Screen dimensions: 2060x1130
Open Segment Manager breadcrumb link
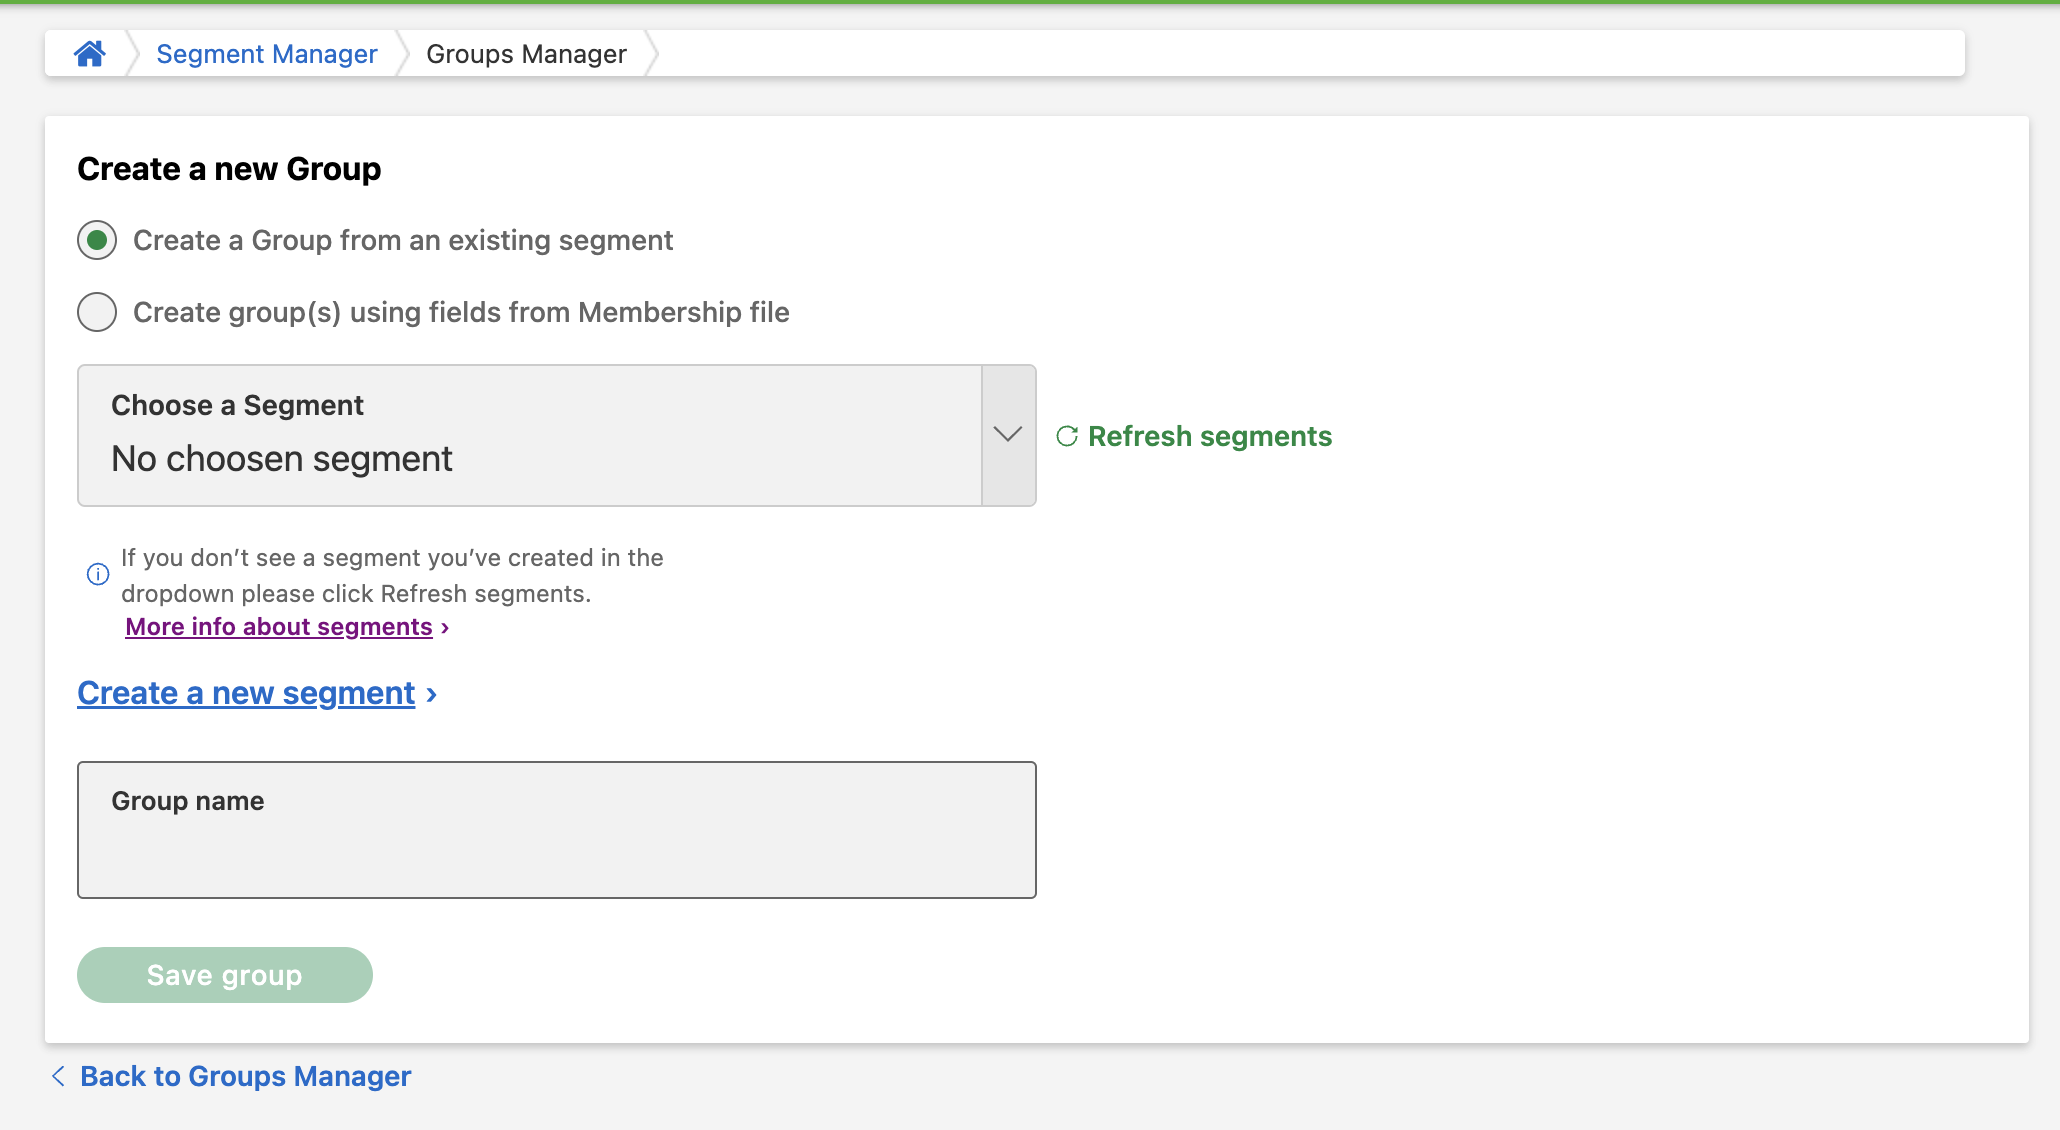[x=267, y=54]
